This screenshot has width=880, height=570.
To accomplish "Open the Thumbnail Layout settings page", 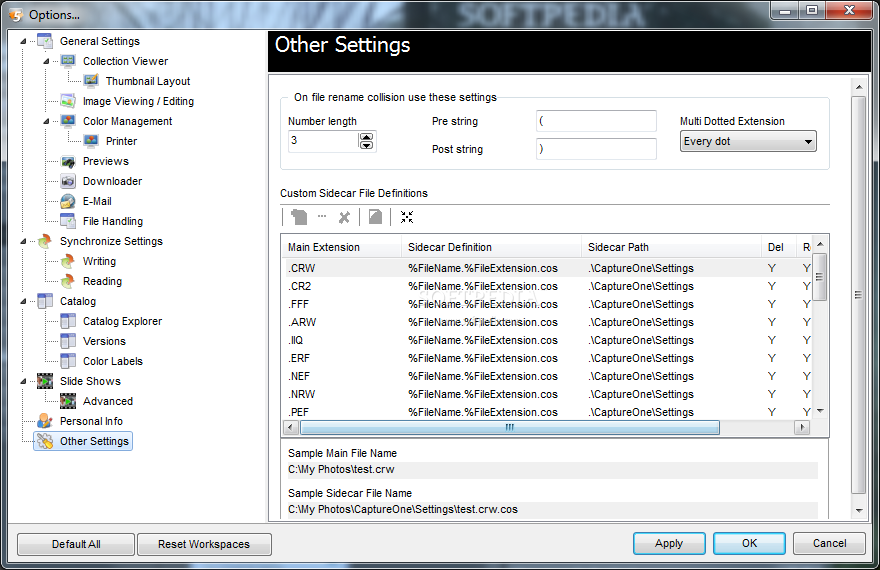I will click(148, 81).
